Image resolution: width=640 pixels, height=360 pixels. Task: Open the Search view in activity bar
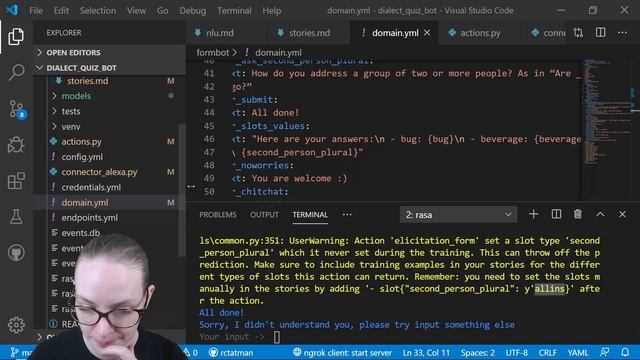point(16,72)
